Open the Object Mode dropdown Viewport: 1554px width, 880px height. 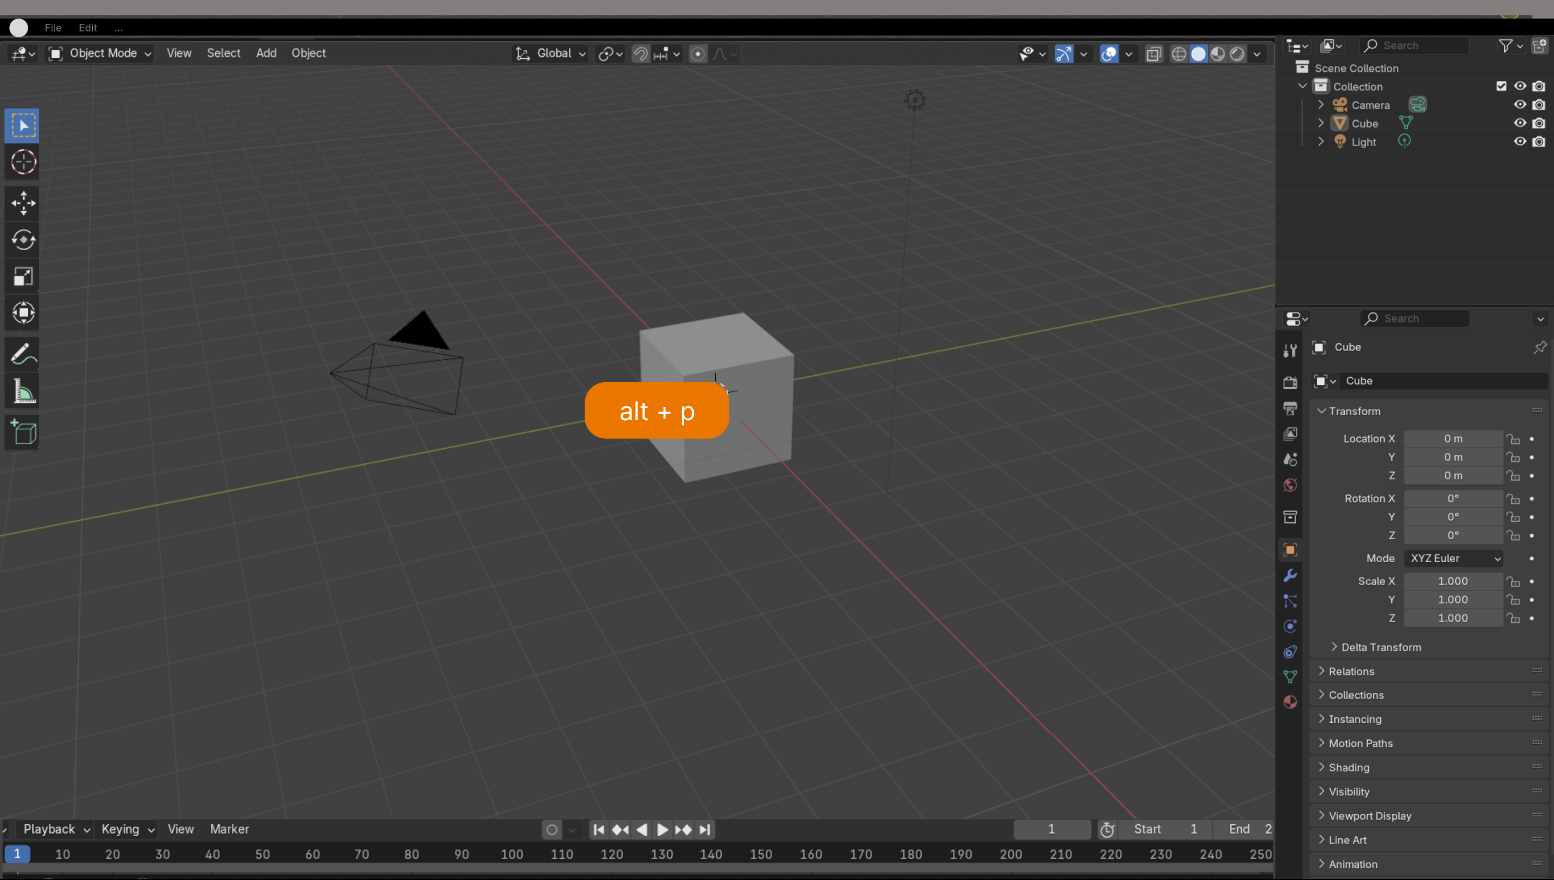pyautogui.click(x=99, y=53)
